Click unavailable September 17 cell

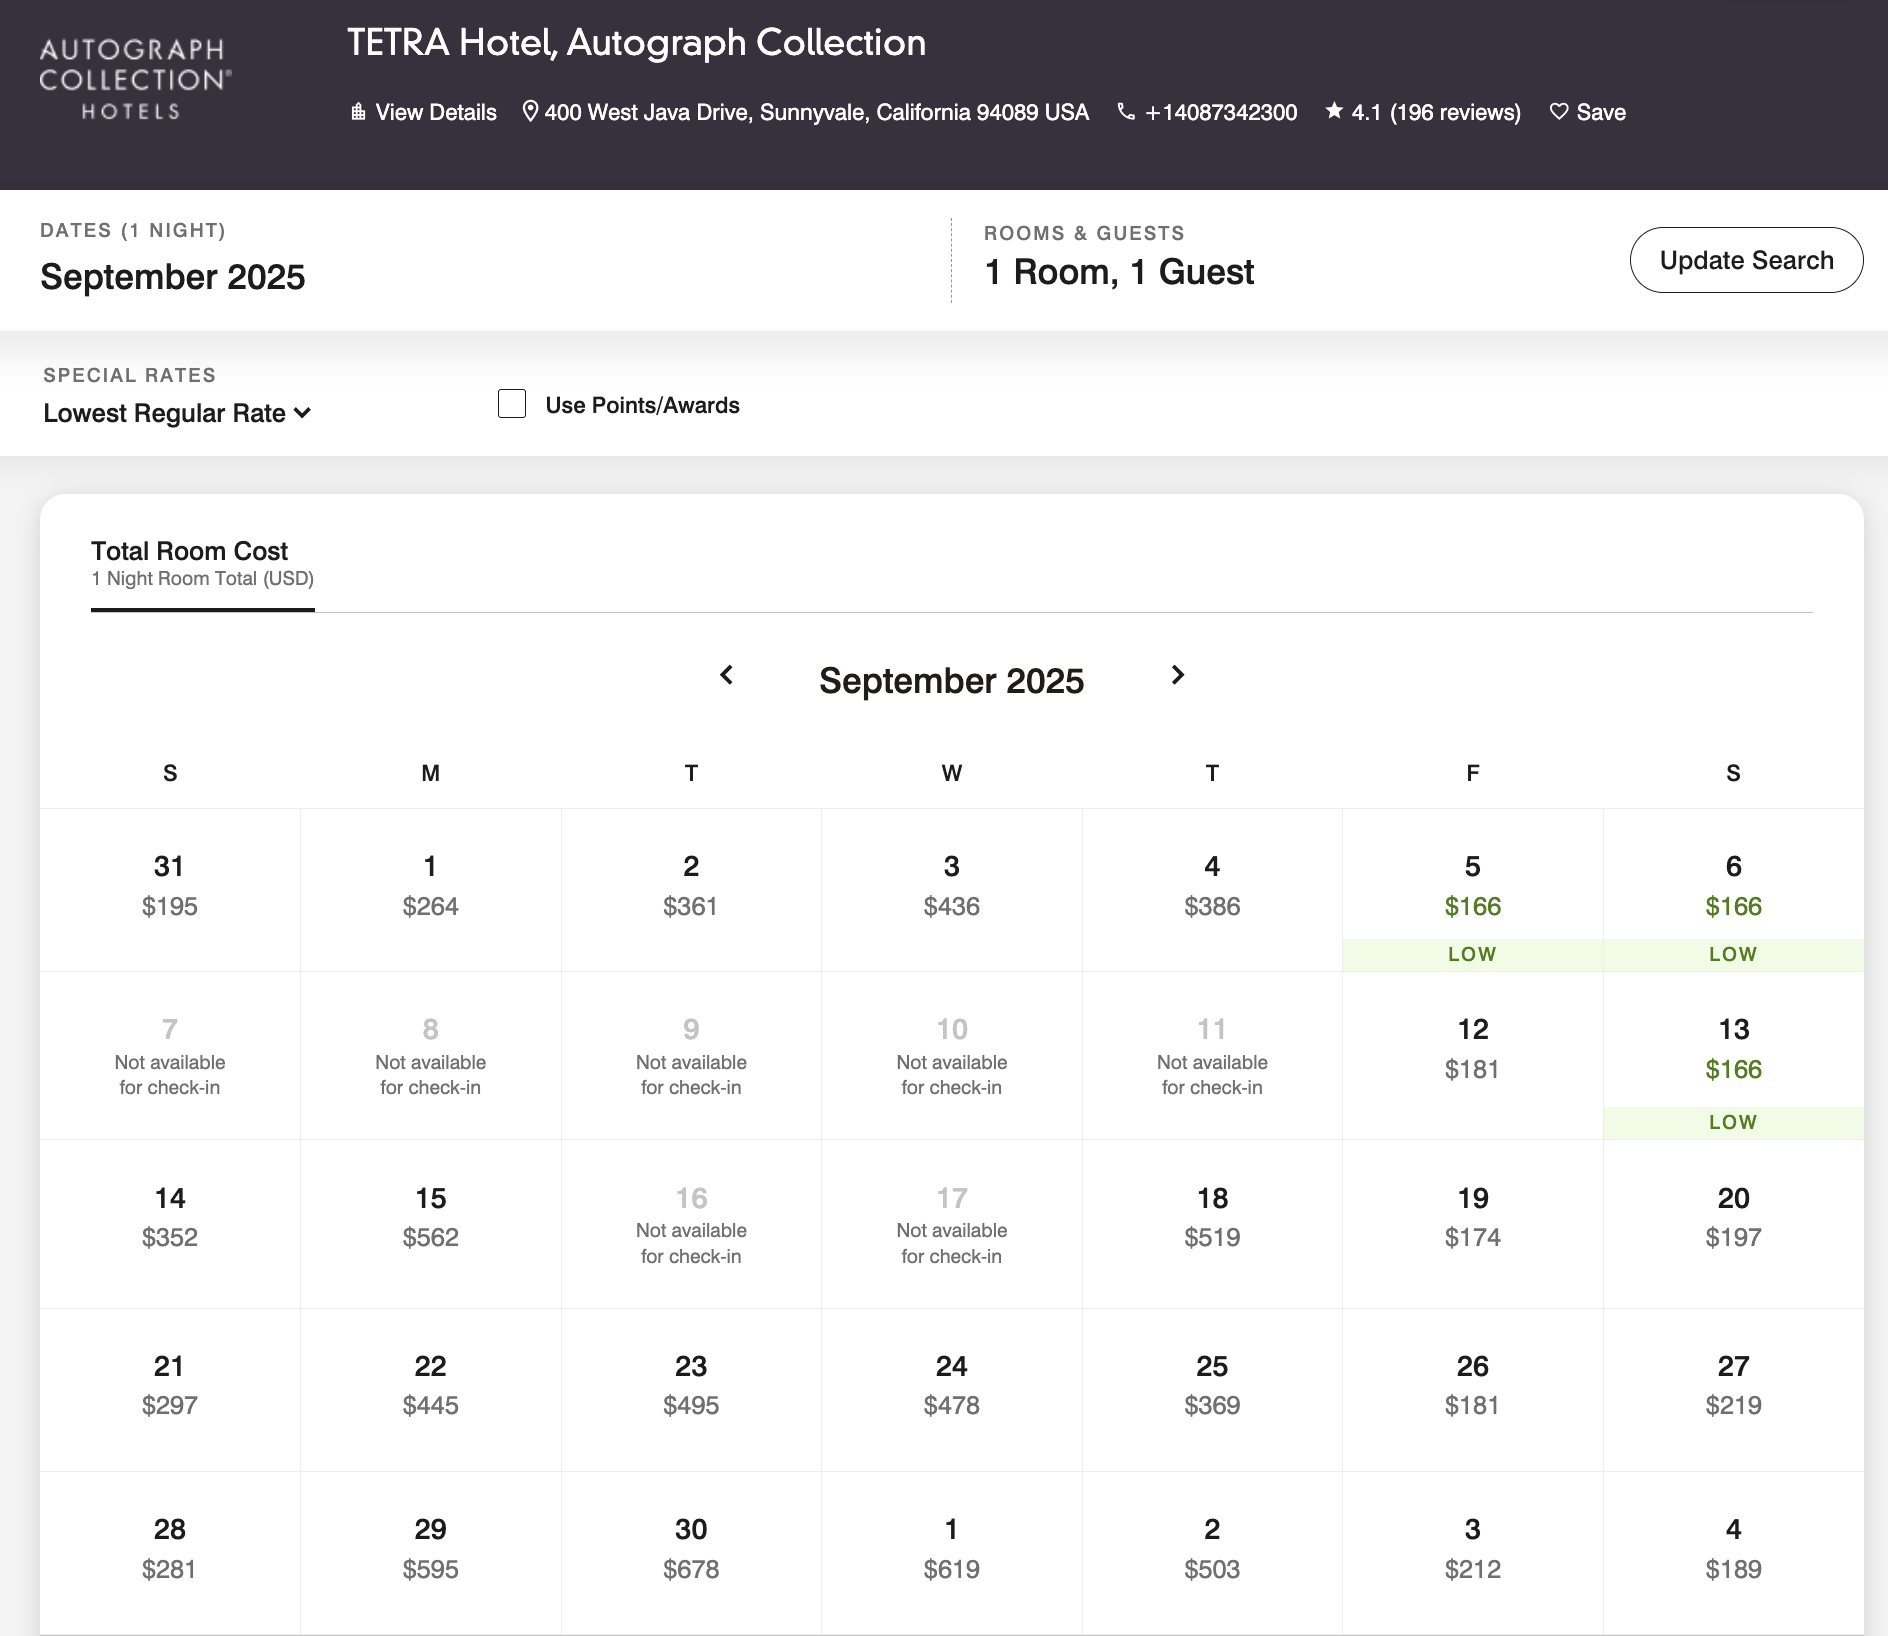(952, 1224)
